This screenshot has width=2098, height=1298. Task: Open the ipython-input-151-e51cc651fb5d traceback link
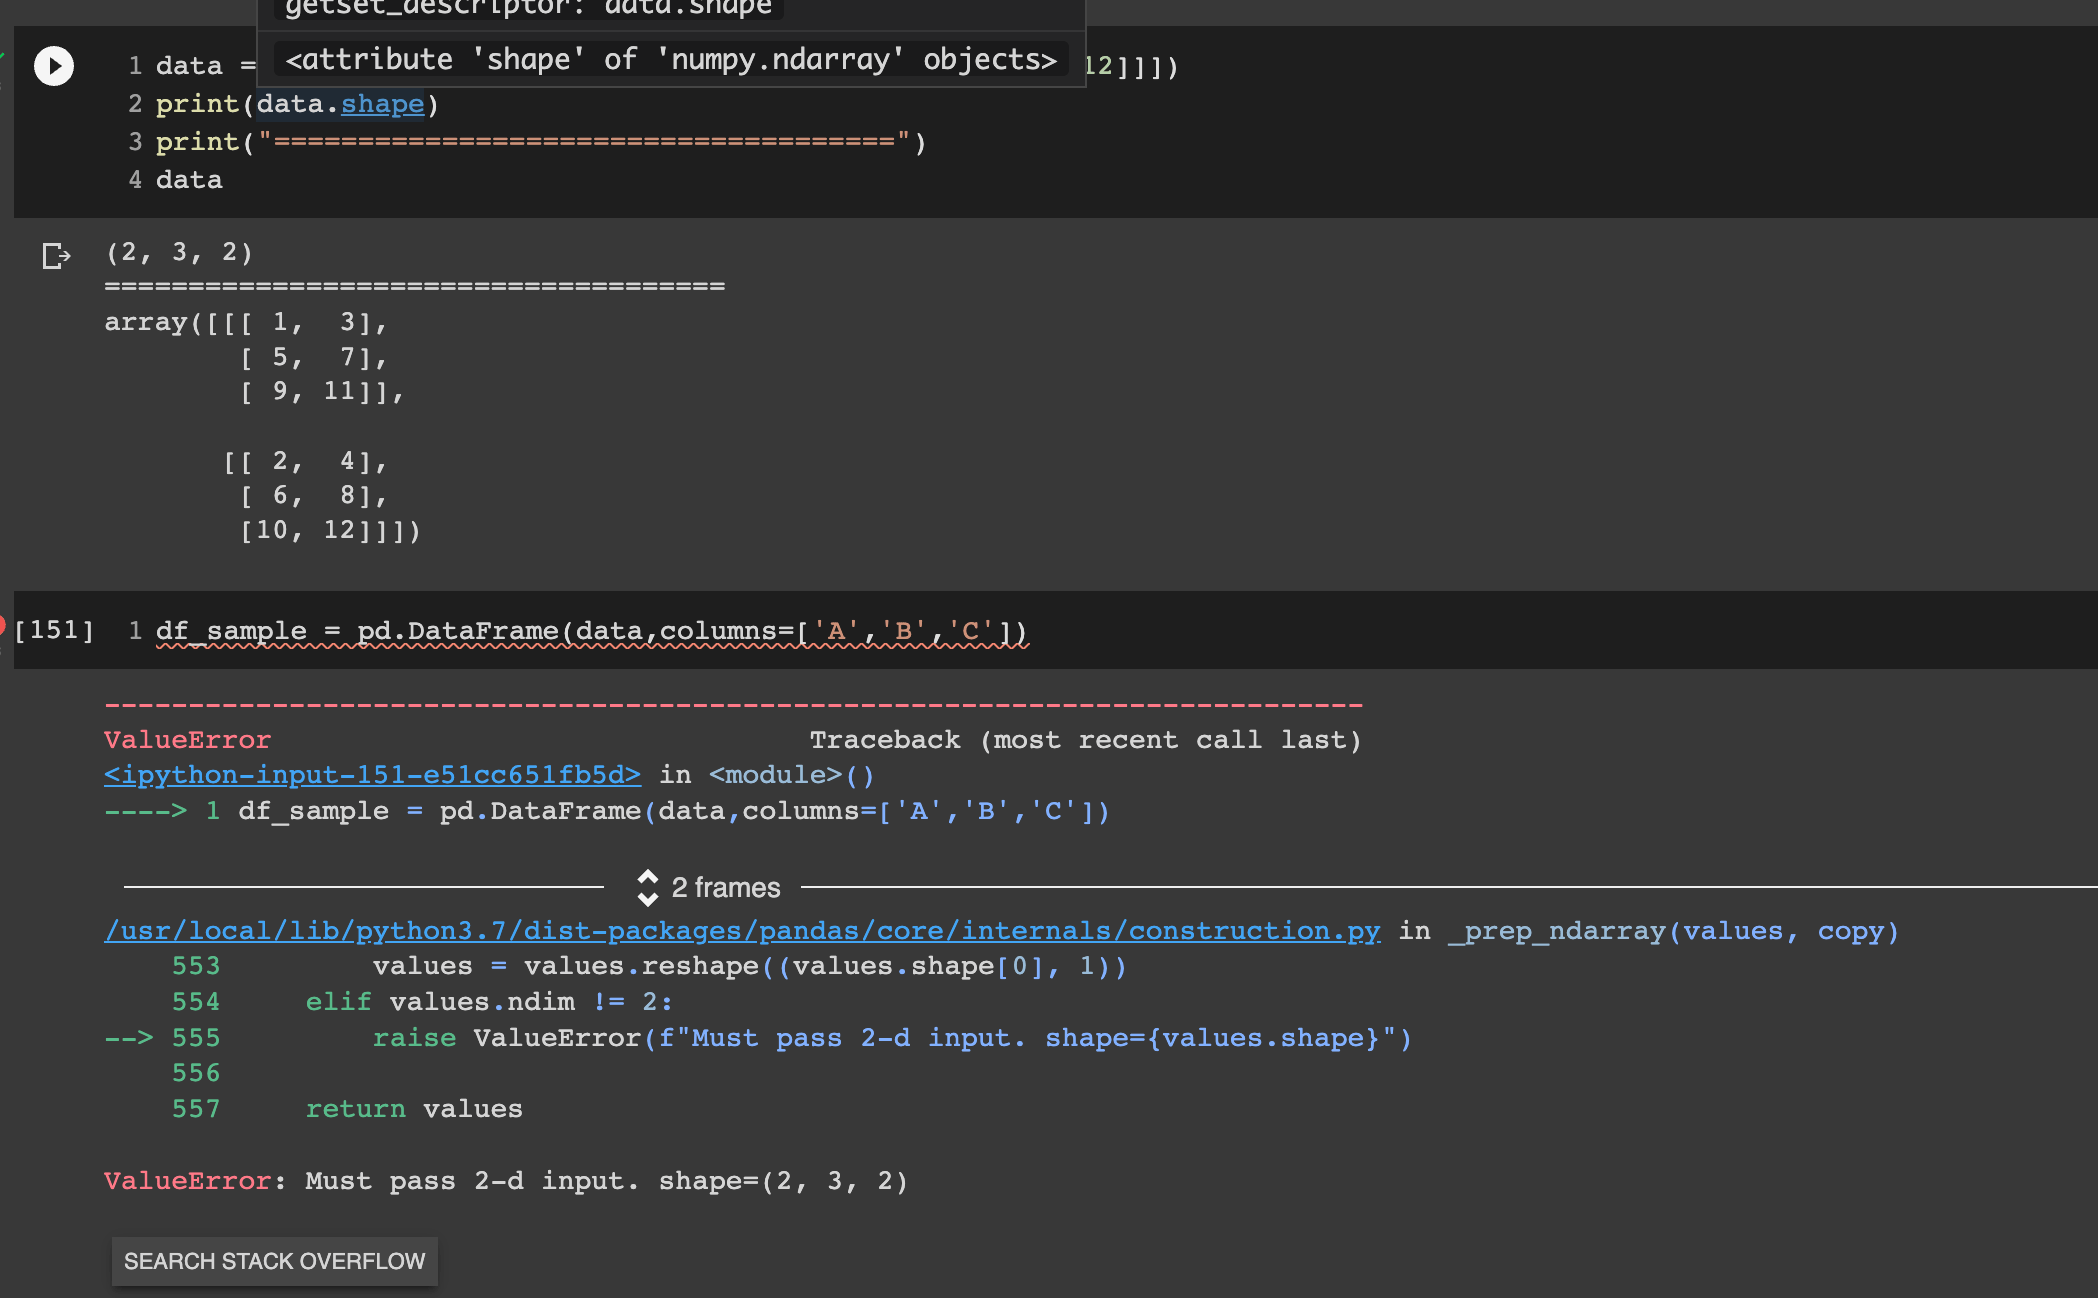click(372, 774)
